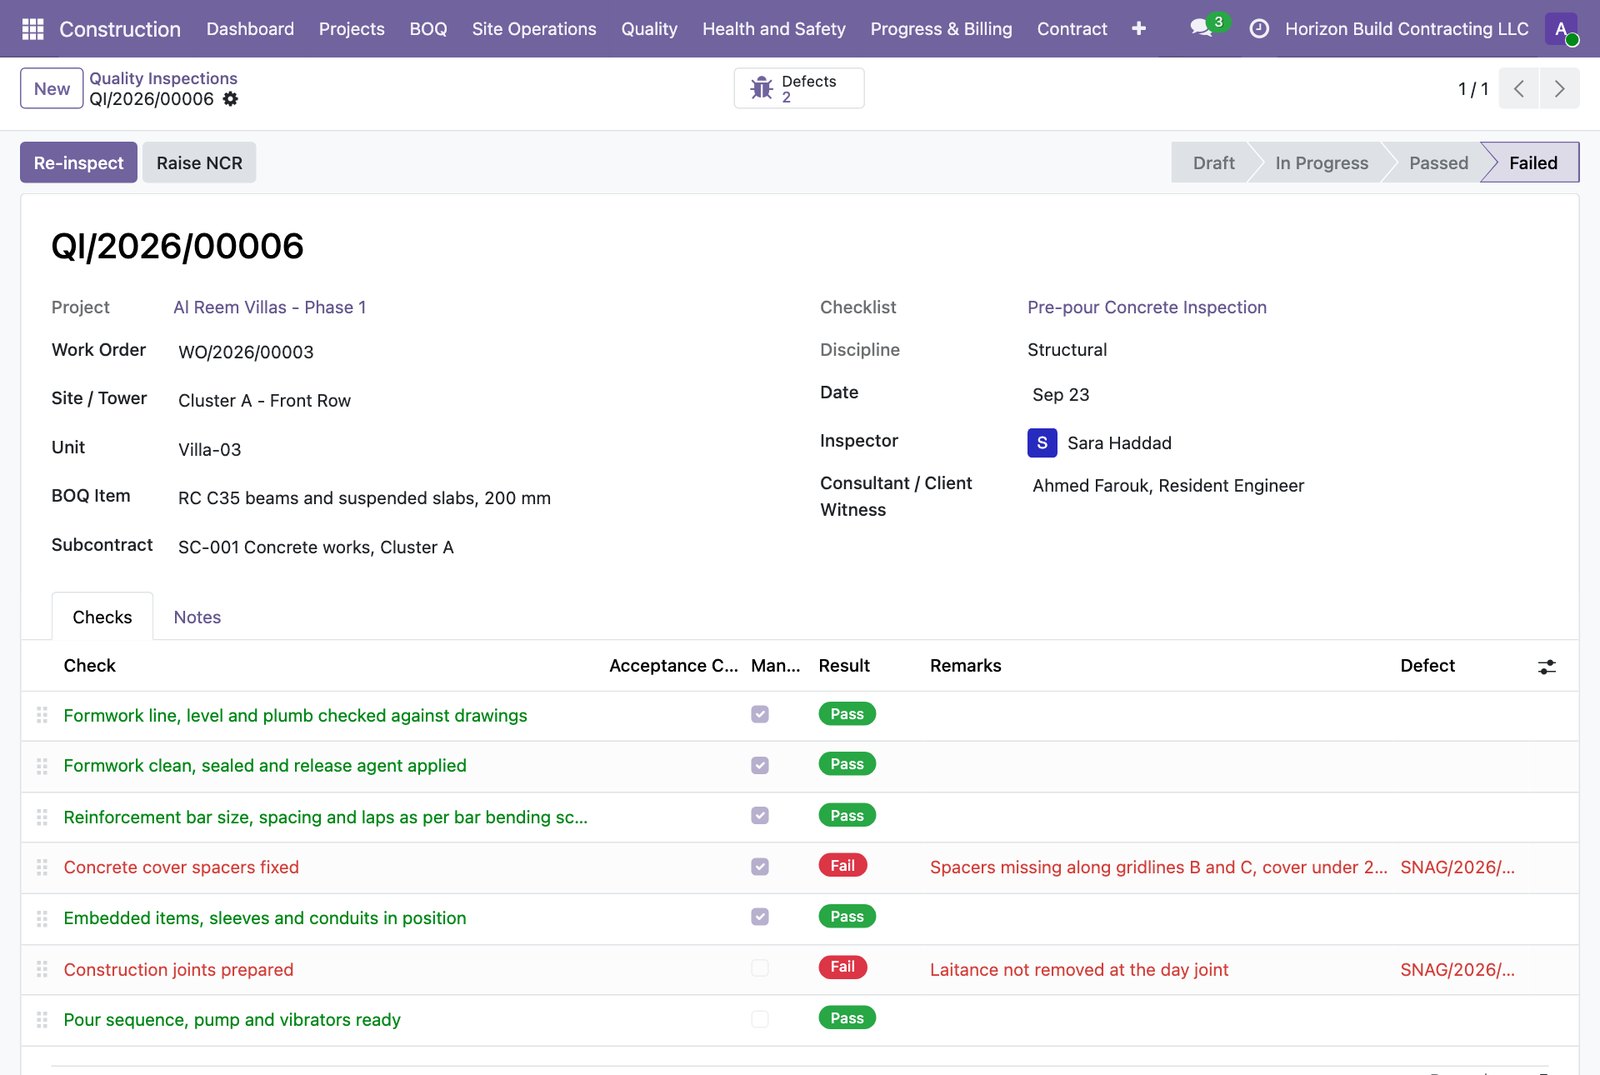Click drag handle for Embedded items row
The image size is (1600, 1075).
pos(42,918)
